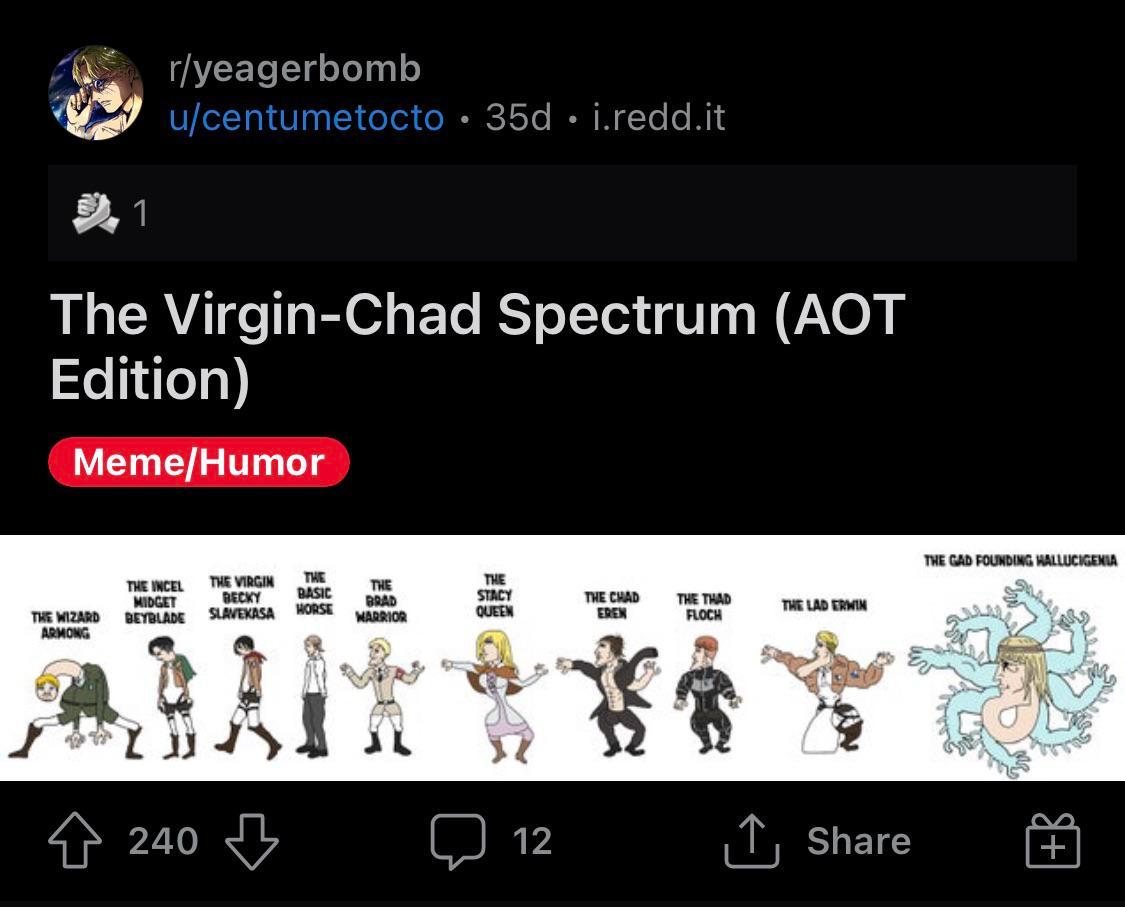Open the post title The Virgin-Chad Spectrum

[x=478, y=345]
